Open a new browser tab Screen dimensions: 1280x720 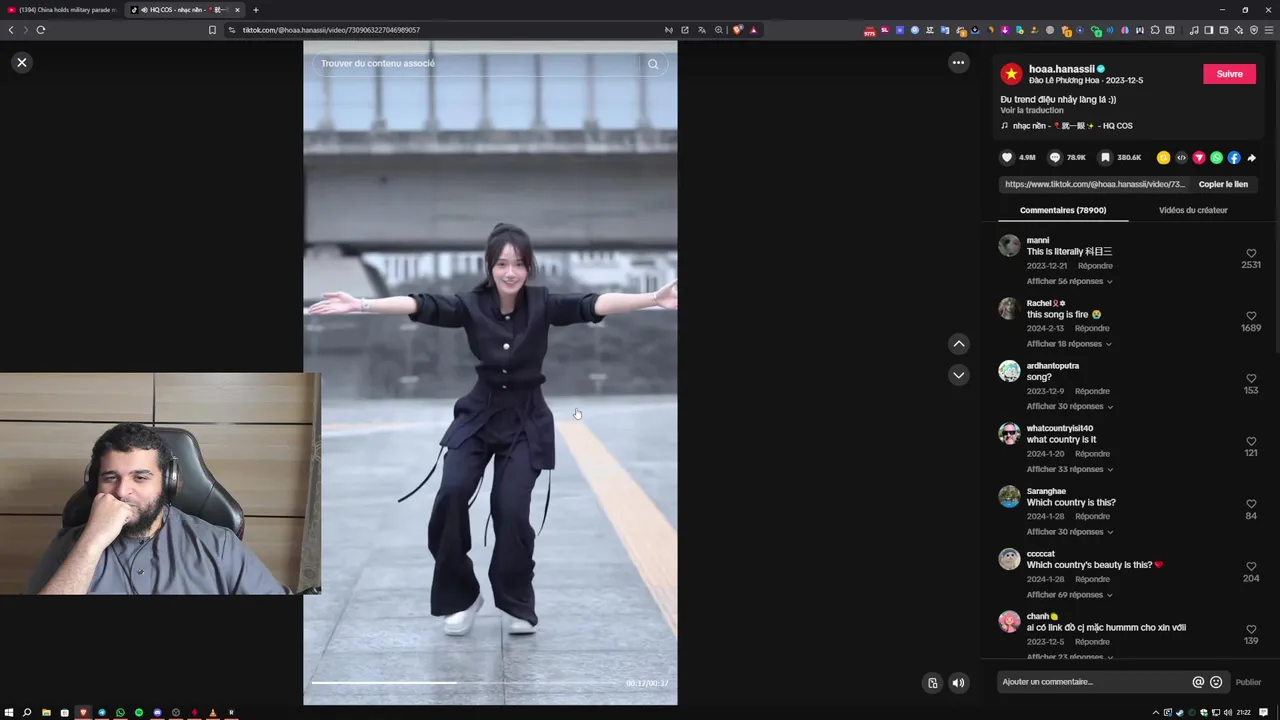click(255, 10)
